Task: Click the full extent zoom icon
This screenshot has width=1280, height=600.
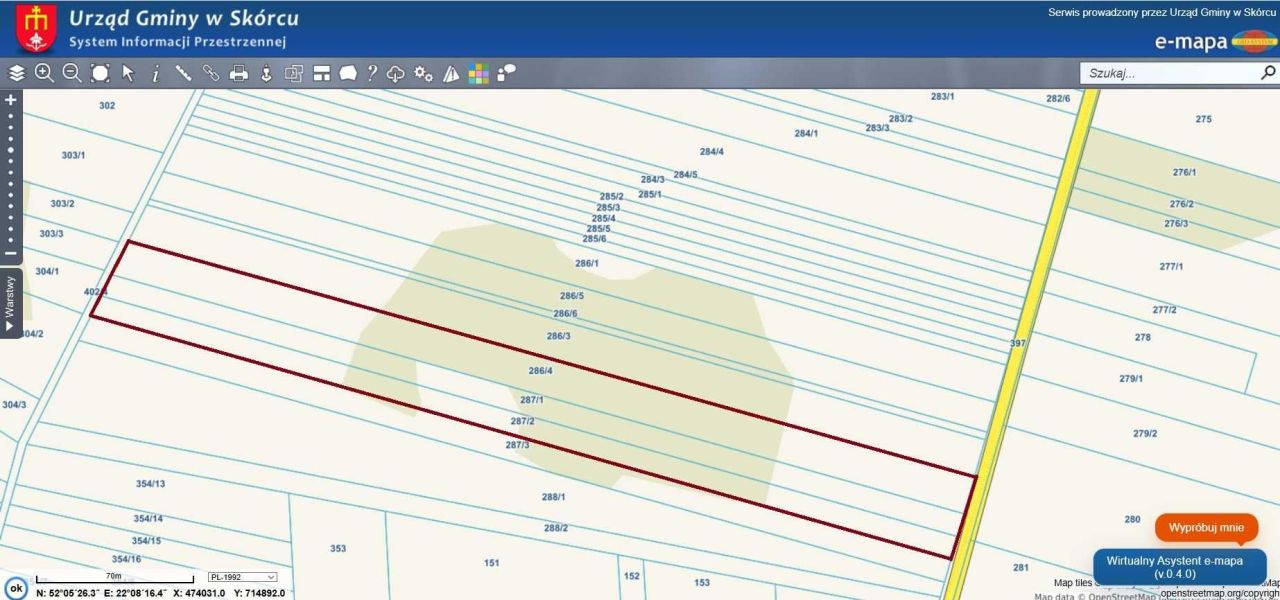Action: pyautogui.click(x=100, y=73)
